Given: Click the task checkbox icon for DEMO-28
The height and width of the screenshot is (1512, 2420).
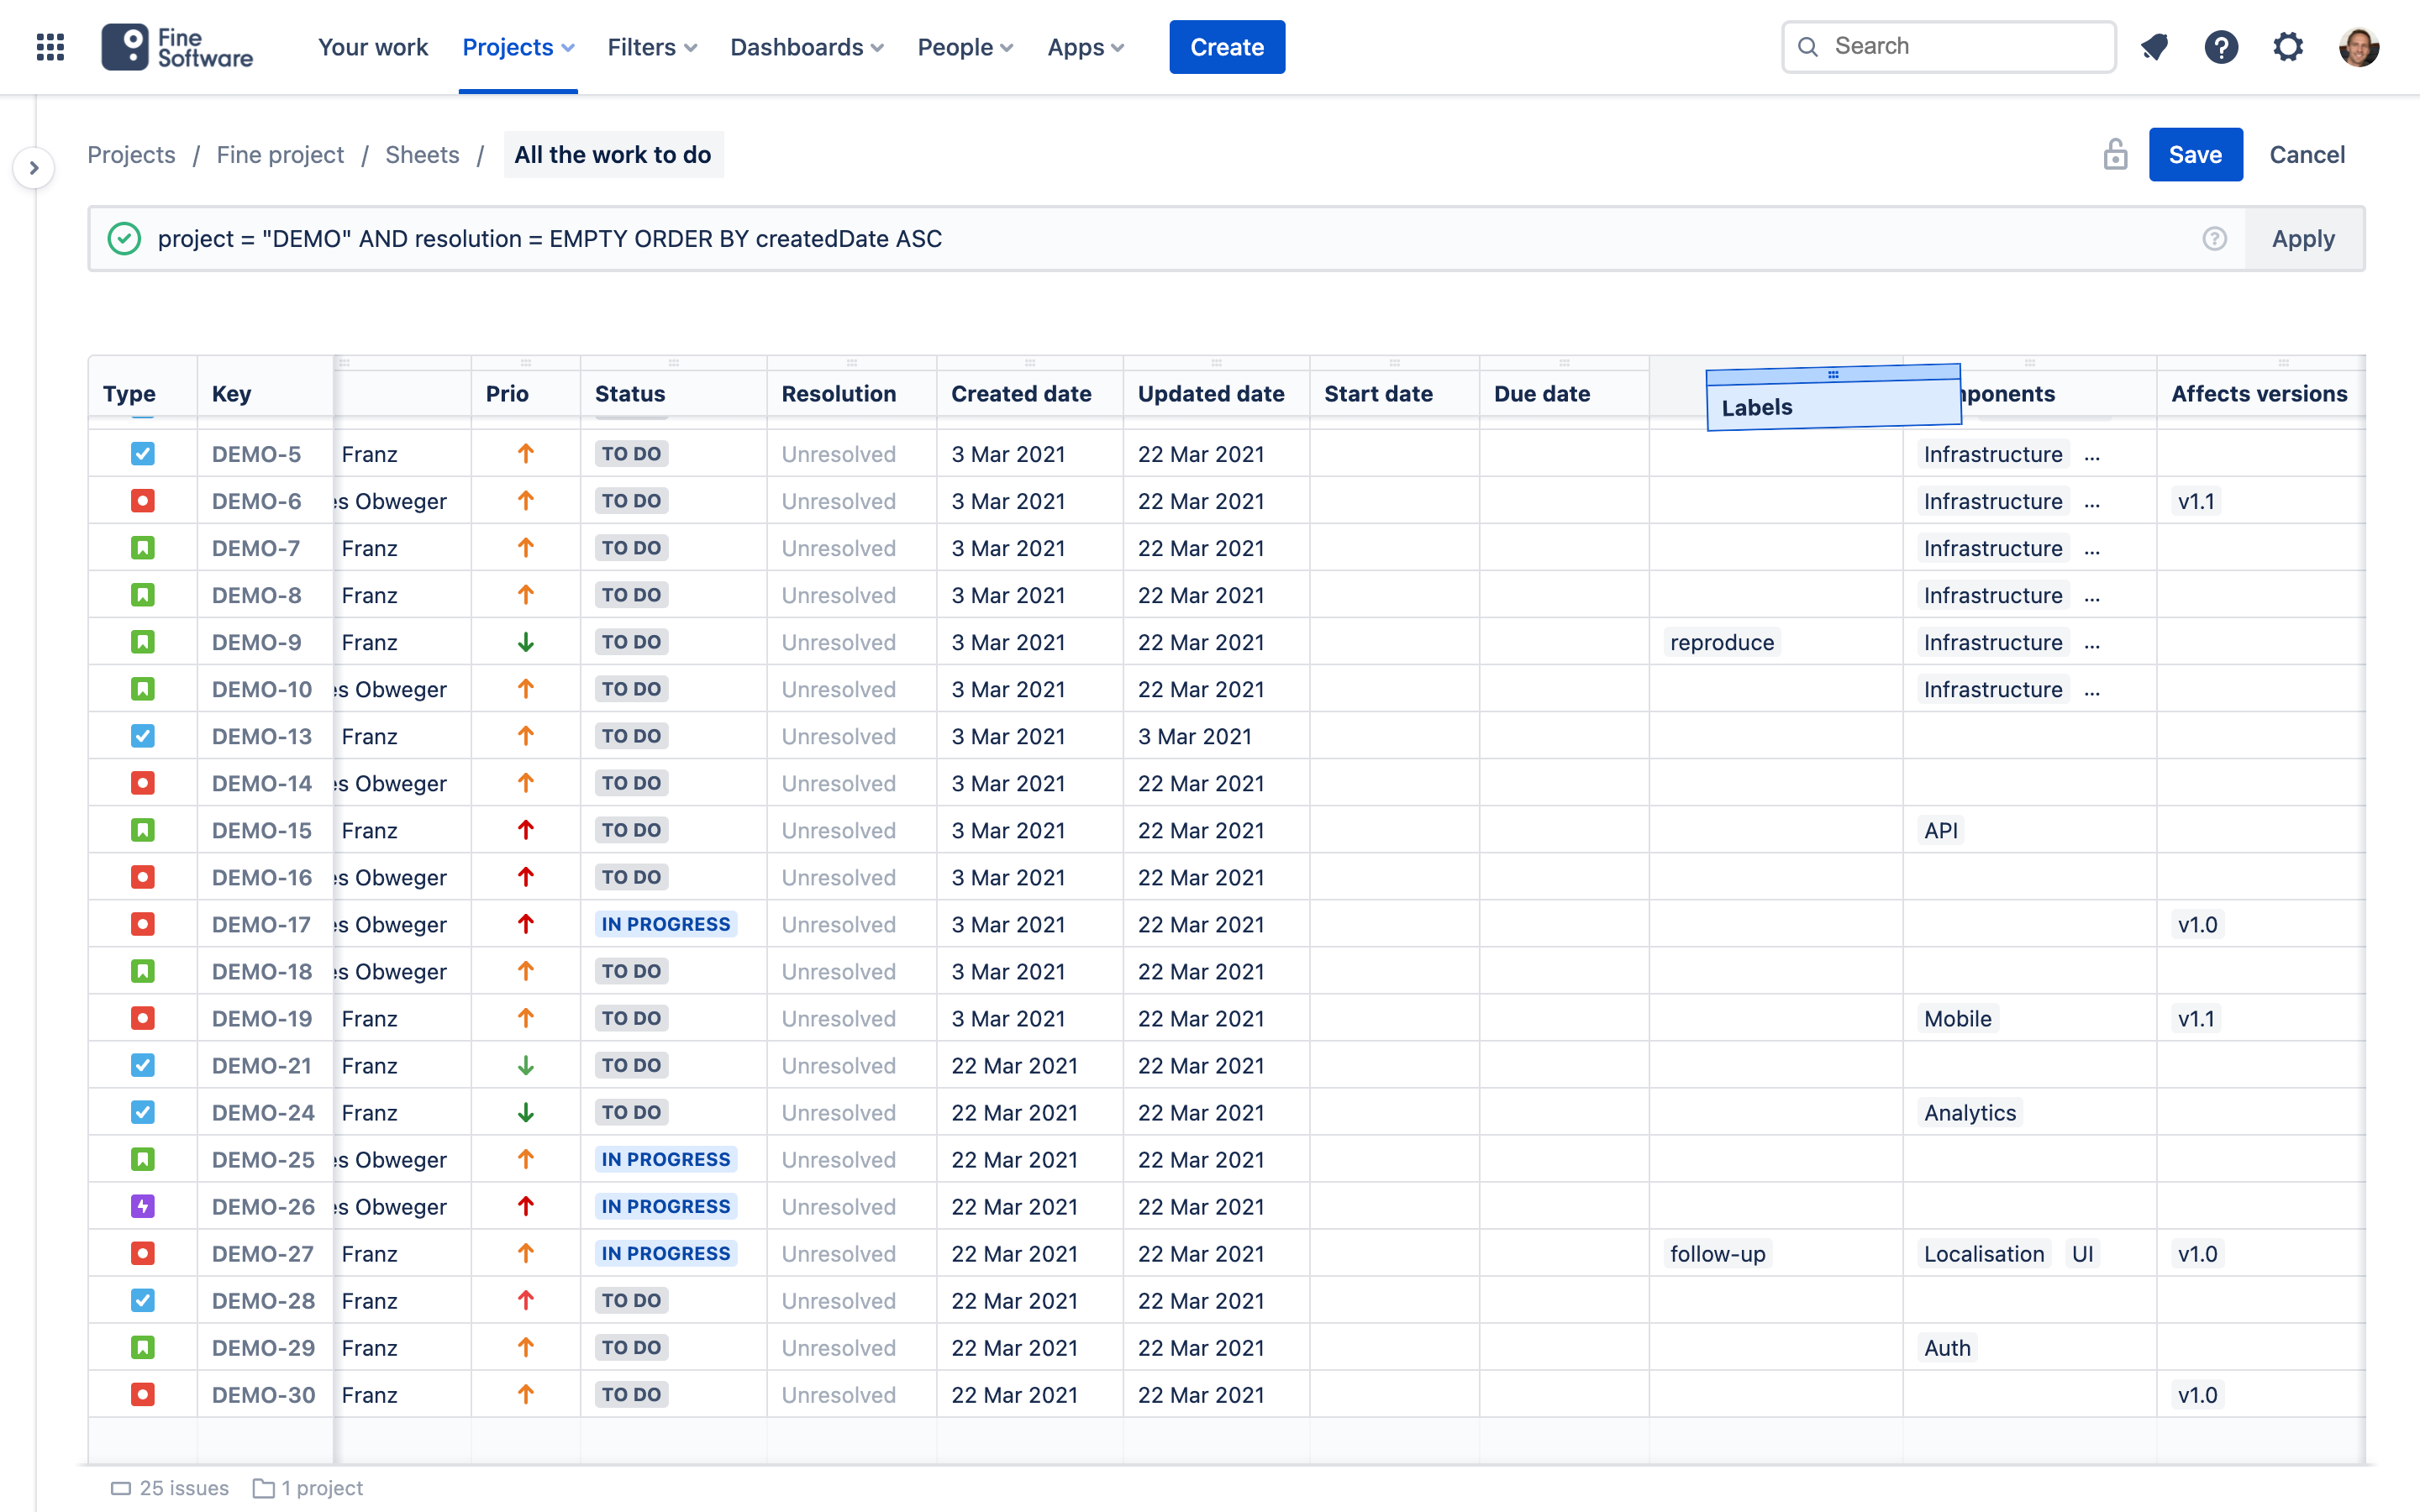Looking at the screenshot, I should coord(143,1300).
